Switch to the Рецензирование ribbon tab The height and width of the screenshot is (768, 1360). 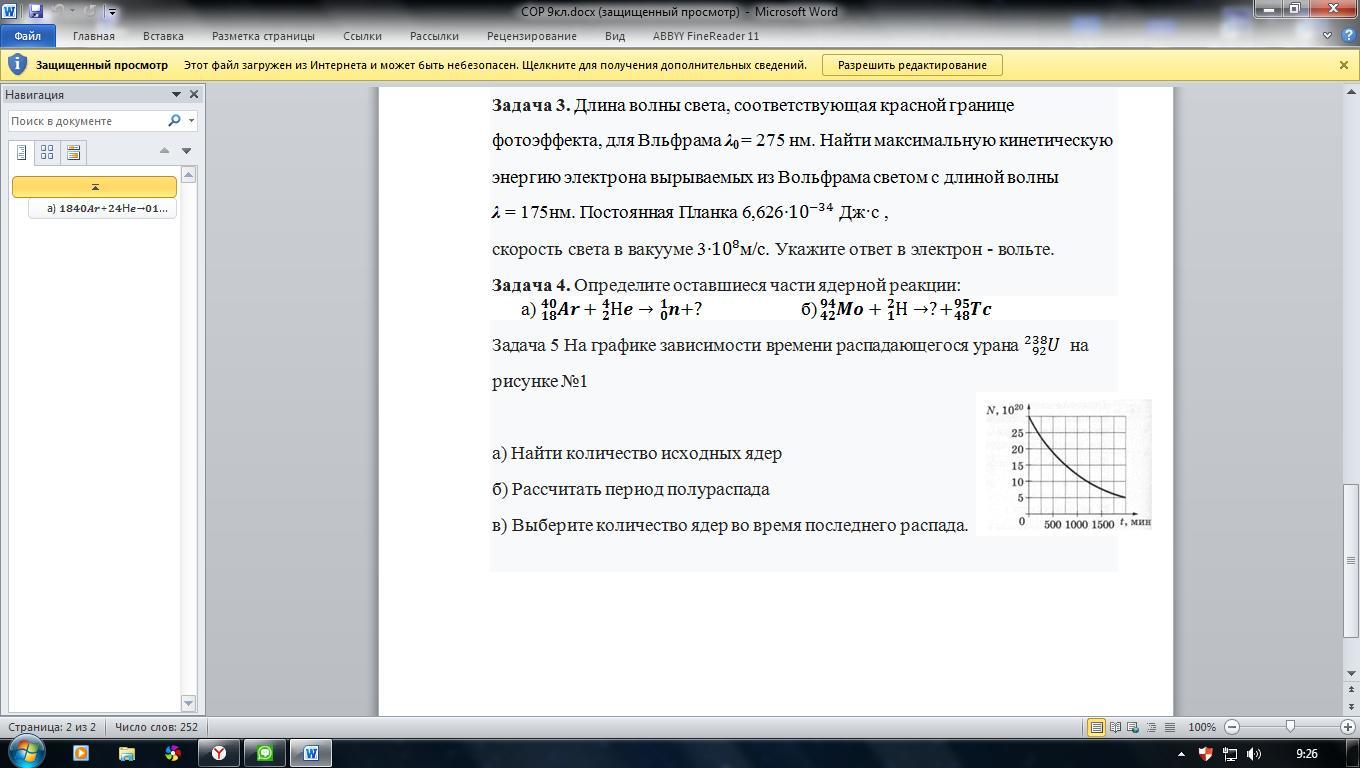point(531,36)
